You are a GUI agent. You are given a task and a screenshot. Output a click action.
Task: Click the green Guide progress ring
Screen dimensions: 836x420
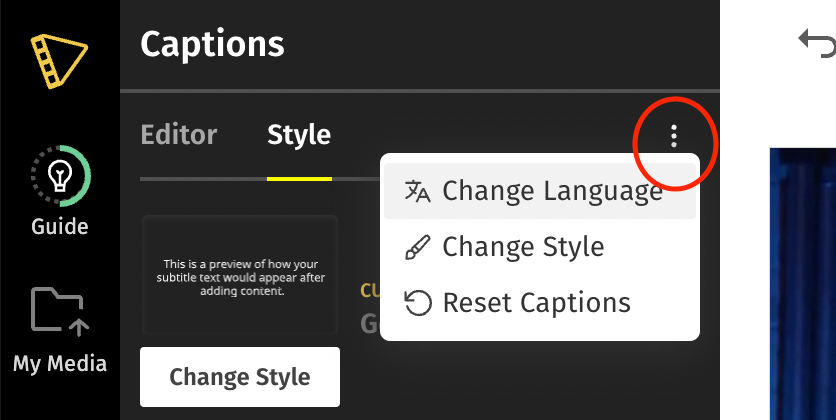pos(60,176)
